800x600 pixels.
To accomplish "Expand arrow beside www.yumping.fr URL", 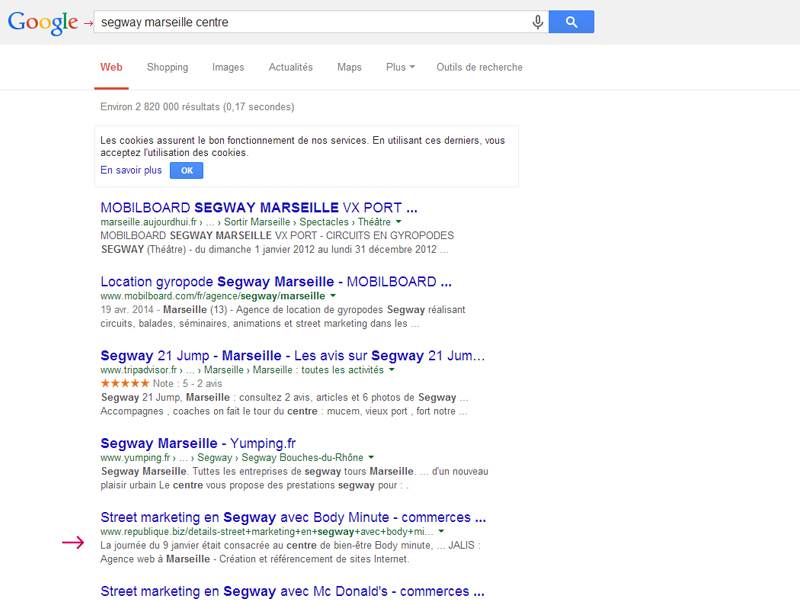I will pyautogui.click(x=371, y=458).
